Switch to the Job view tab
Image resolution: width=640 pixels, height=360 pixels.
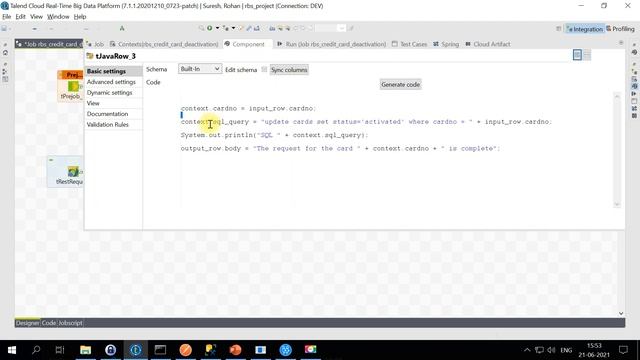(x=96, y=44)
